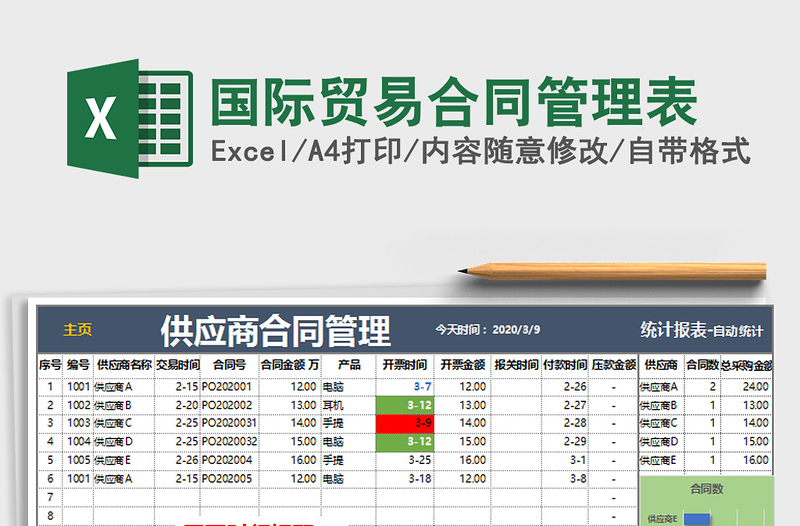This screenshot has width=800, height=526.
Task: Click payment date cell 2-28
Action: tap(565, 424)
